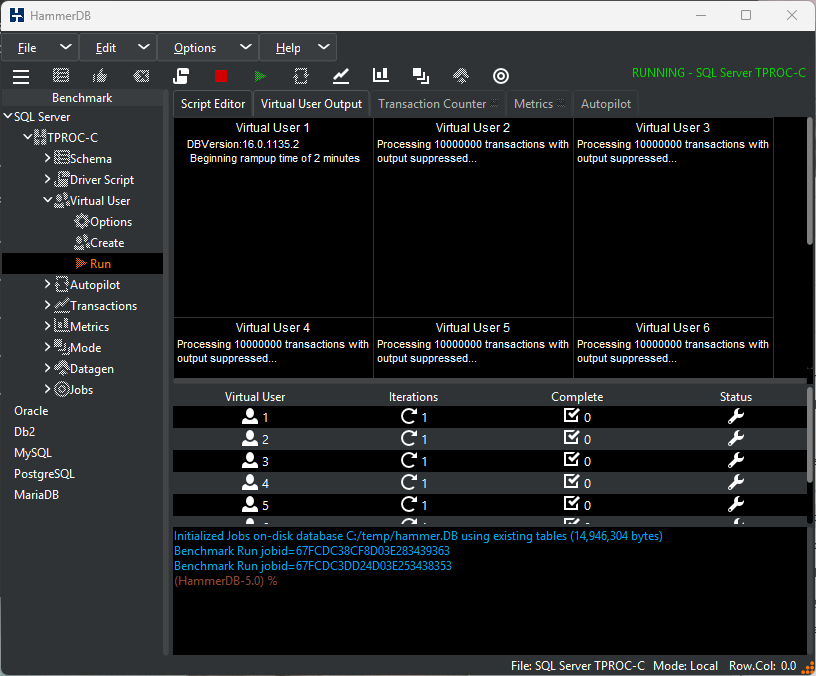
Task: Click the Schema Build toolbar icon
Action: [x=61, y=76]
